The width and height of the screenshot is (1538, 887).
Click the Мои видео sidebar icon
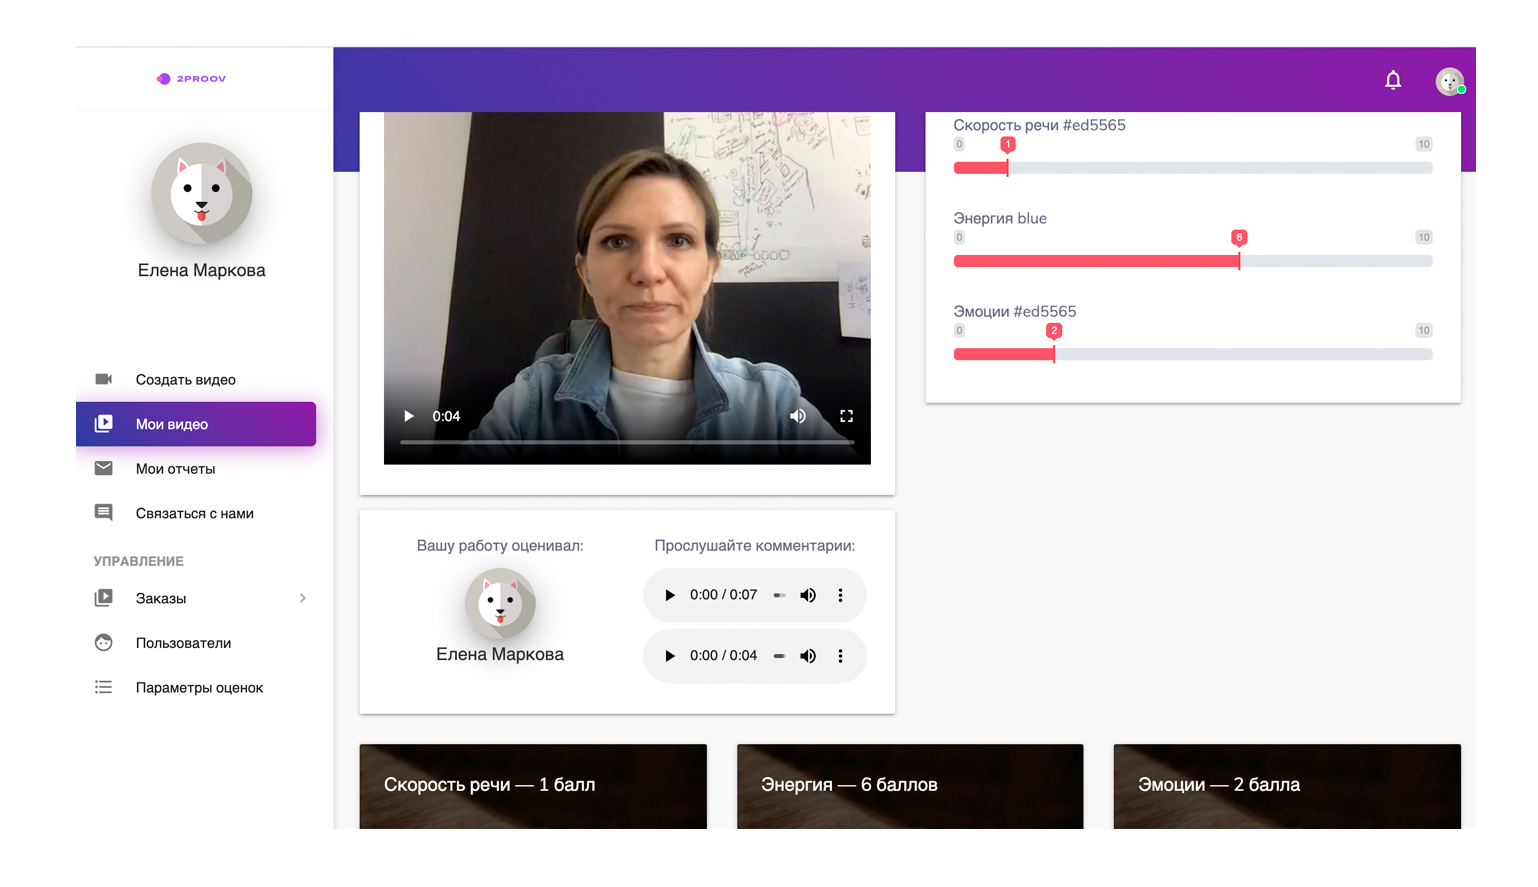point(104,423)
